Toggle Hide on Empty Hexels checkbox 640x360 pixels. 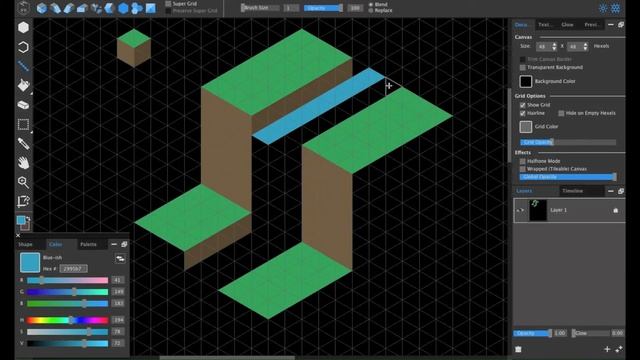pos(561,113)
